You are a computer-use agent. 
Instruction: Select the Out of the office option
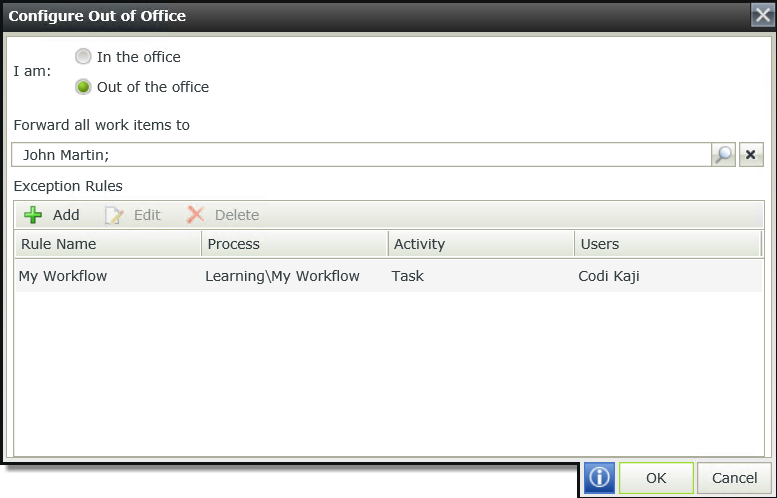pyautogui.click(x=84, y=87)
